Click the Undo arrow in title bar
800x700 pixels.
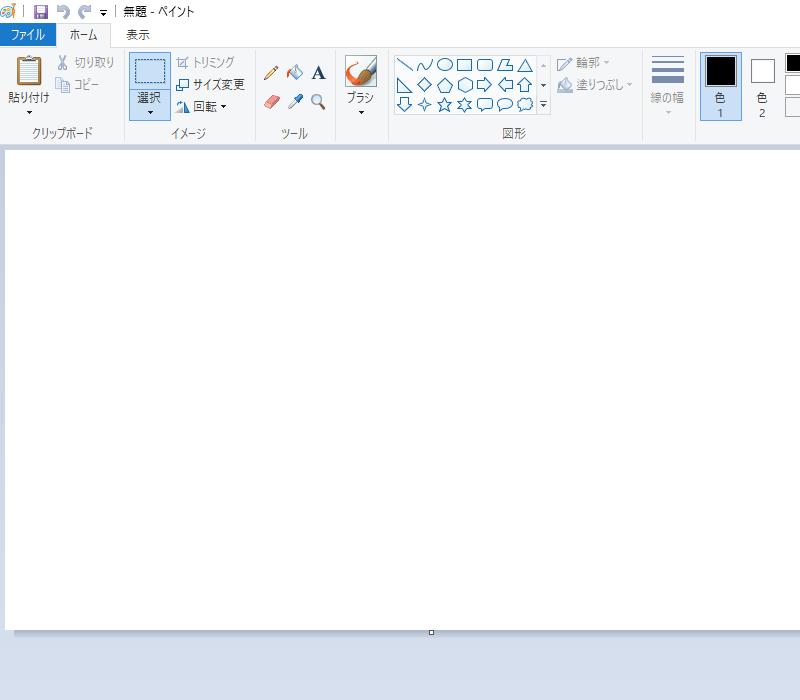point(63,11)
